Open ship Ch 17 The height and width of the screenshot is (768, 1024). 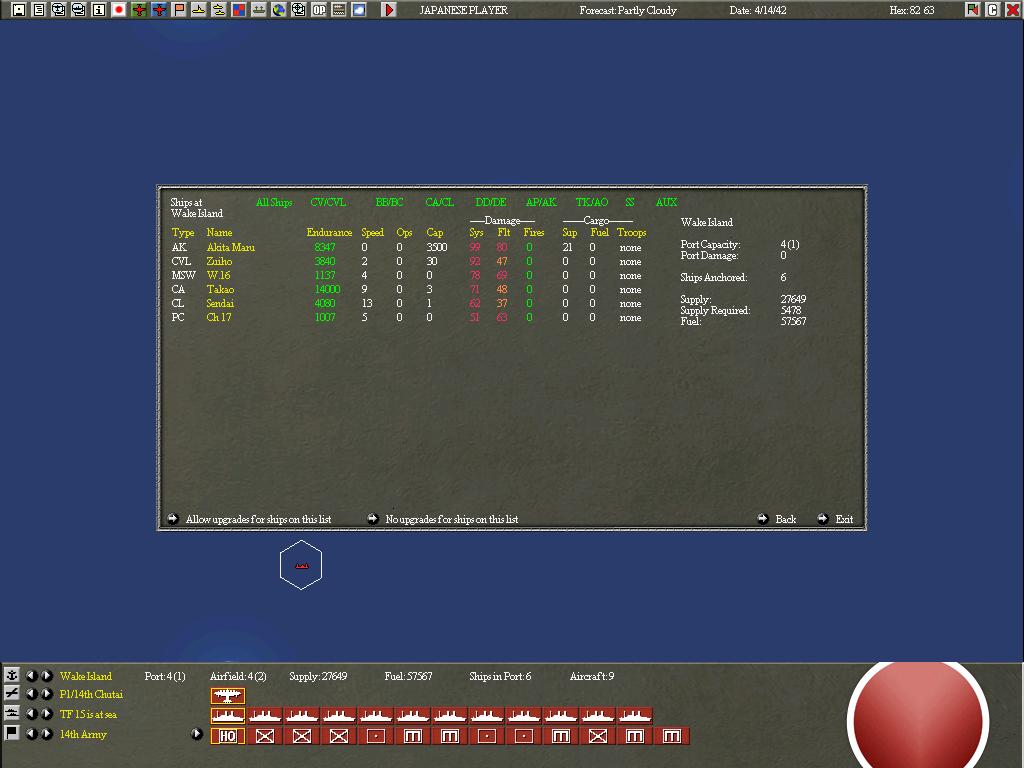click(x=219, y=317)
